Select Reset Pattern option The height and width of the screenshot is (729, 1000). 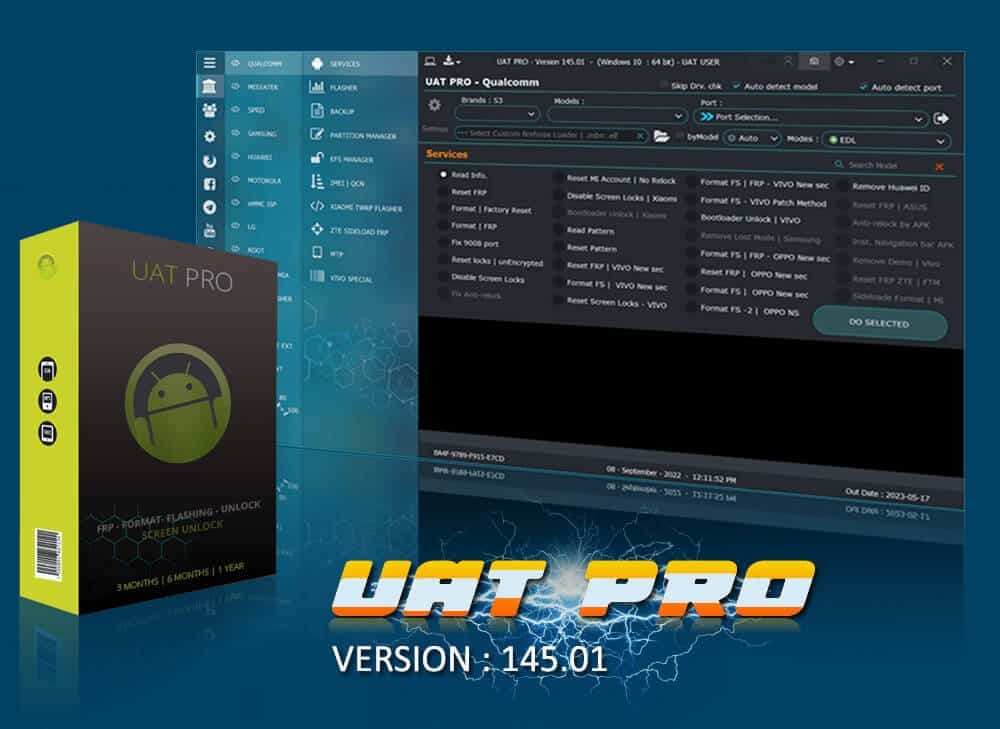point(585,248)
